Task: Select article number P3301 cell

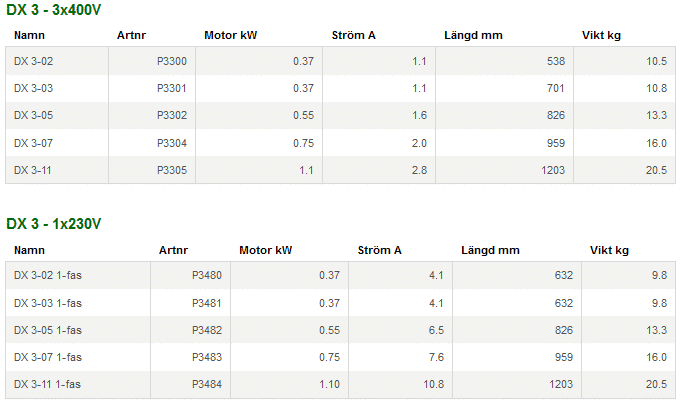Action: 172,89
